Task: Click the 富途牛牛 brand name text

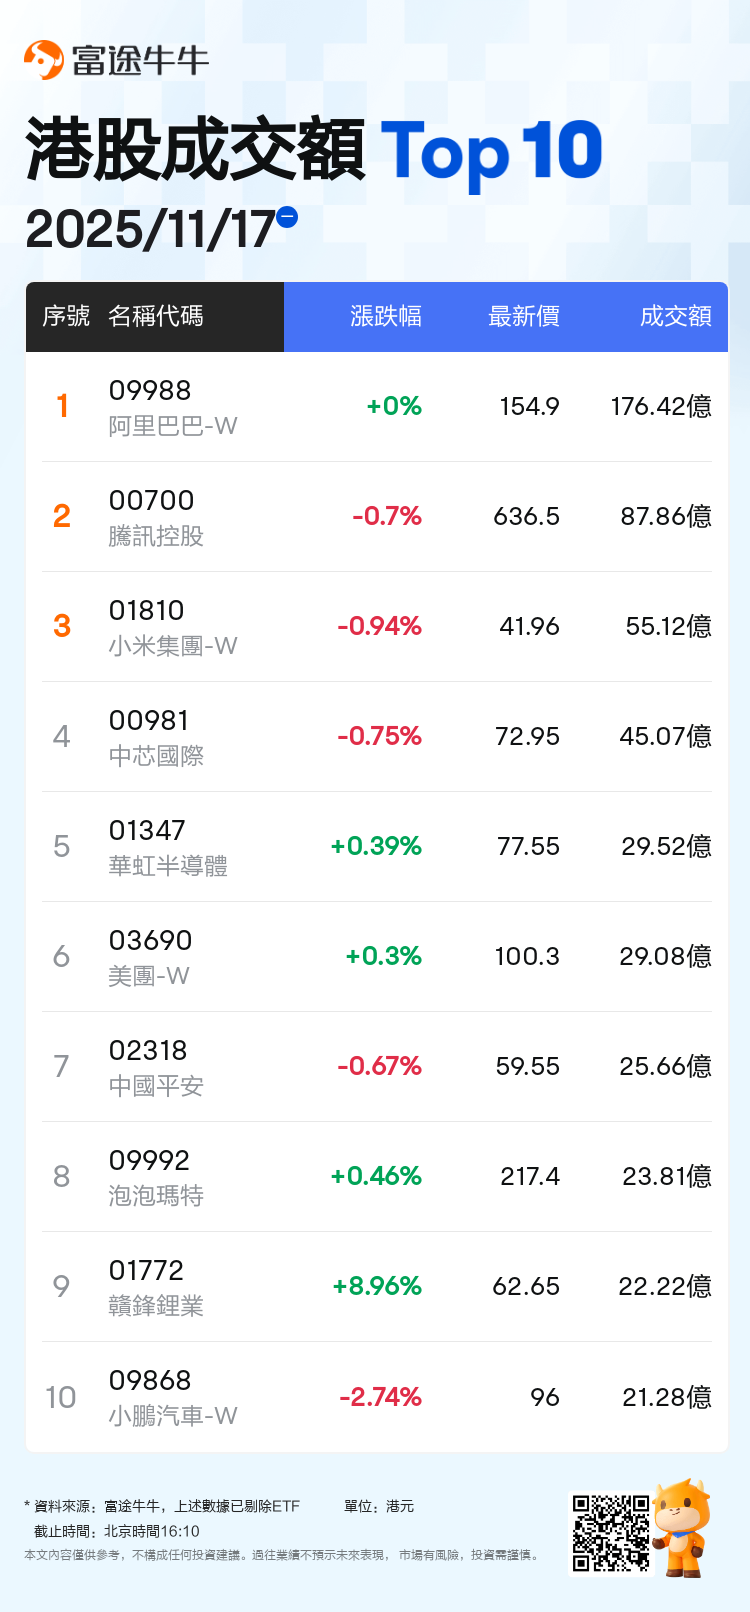Action: 141,61
